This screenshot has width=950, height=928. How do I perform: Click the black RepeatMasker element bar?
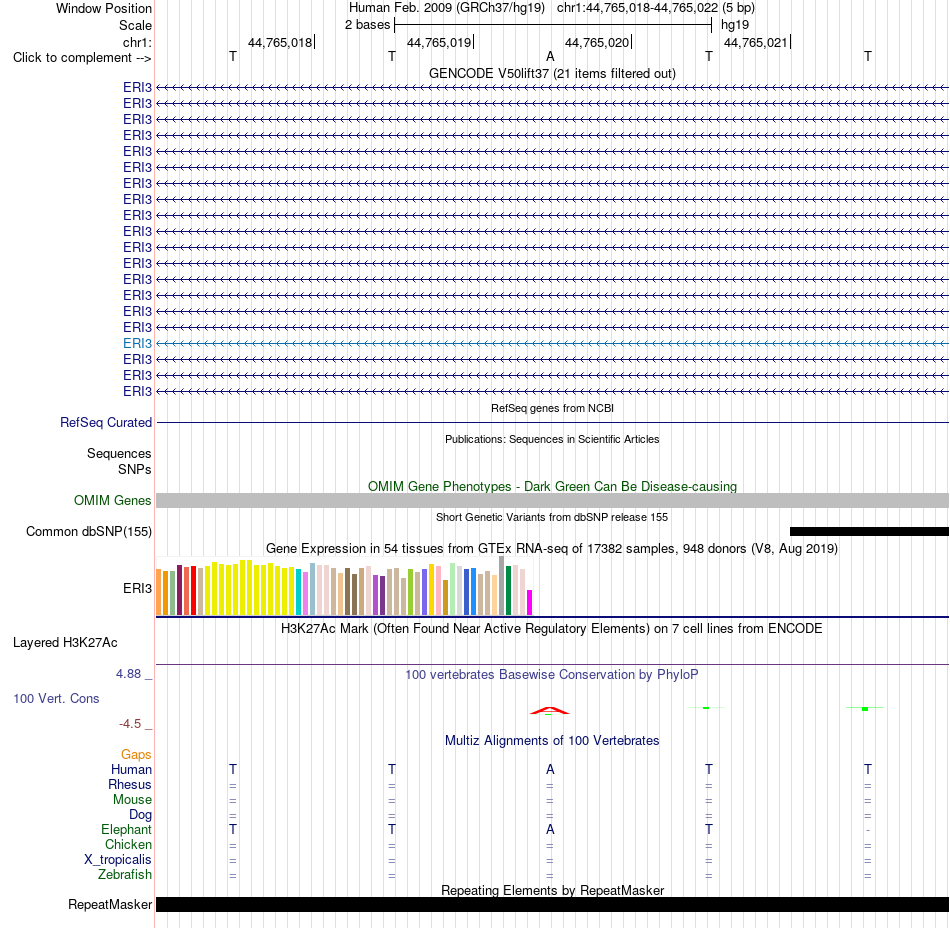552,904
